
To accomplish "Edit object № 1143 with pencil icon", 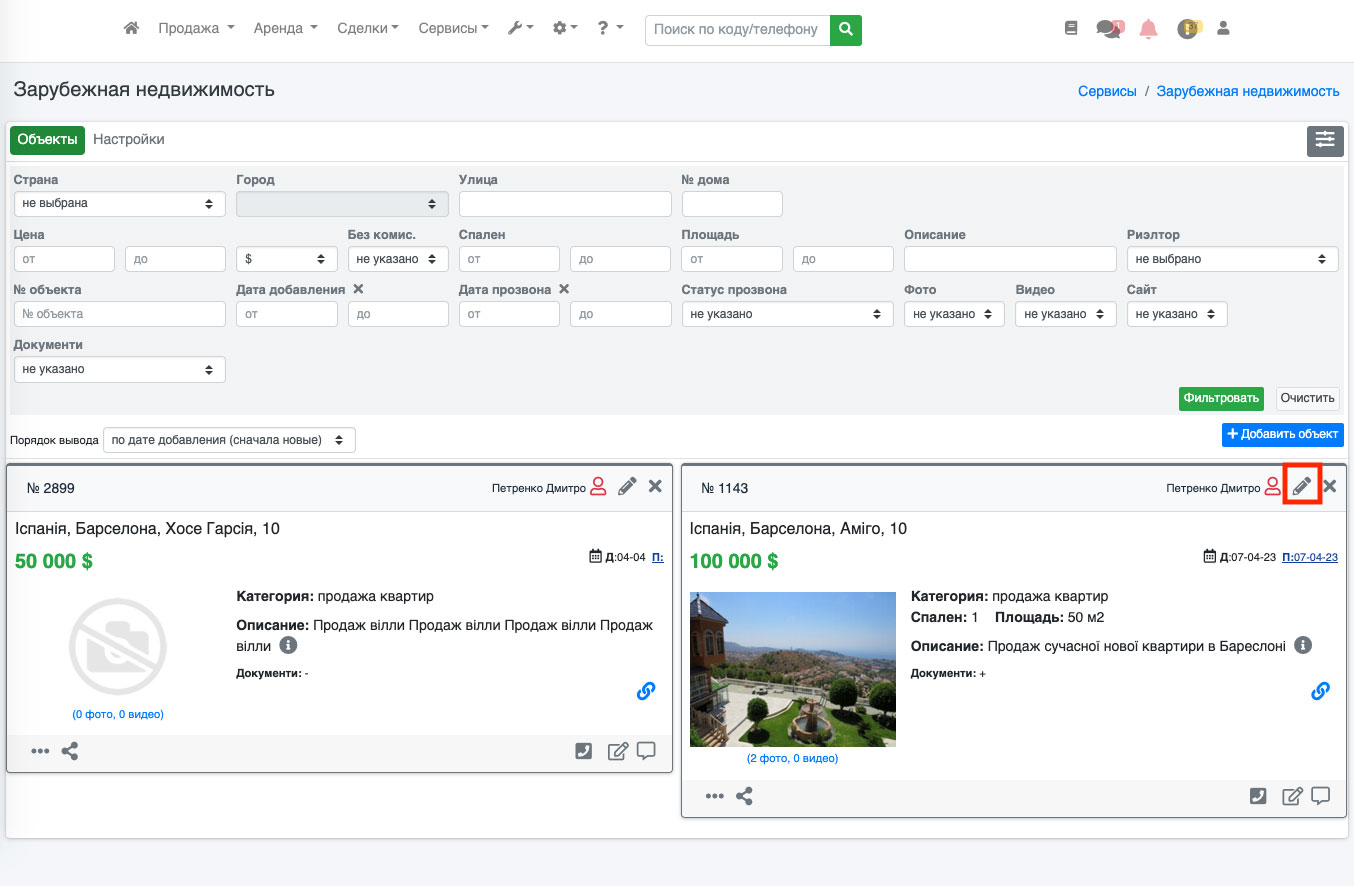I will point(1302,487).
